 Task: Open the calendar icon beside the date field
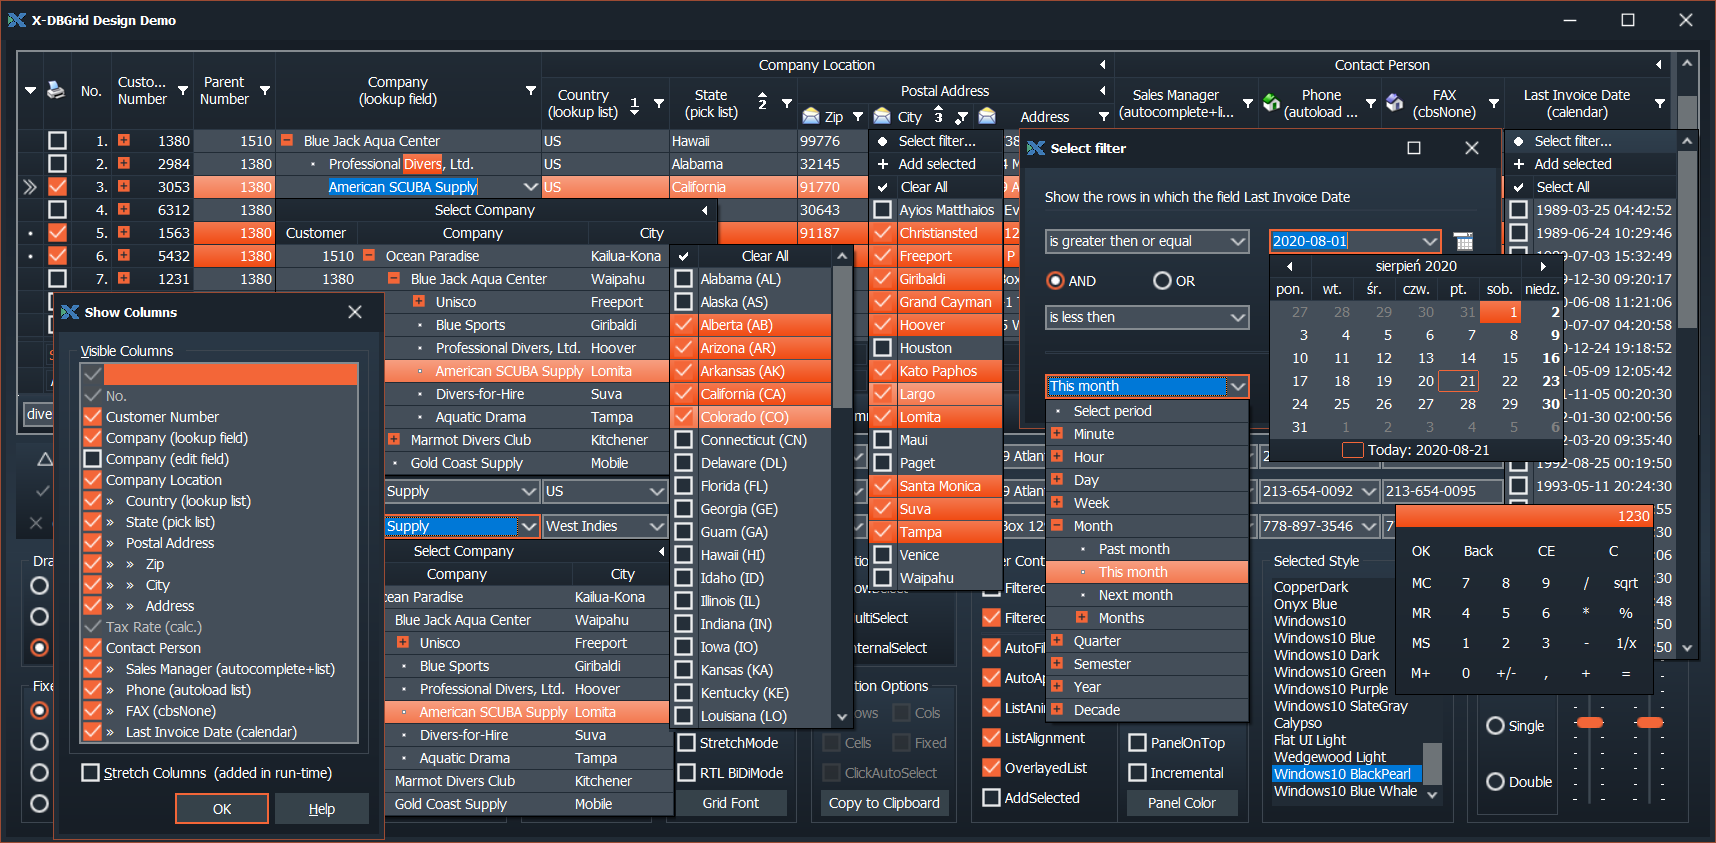click(x=1463, y=241)
